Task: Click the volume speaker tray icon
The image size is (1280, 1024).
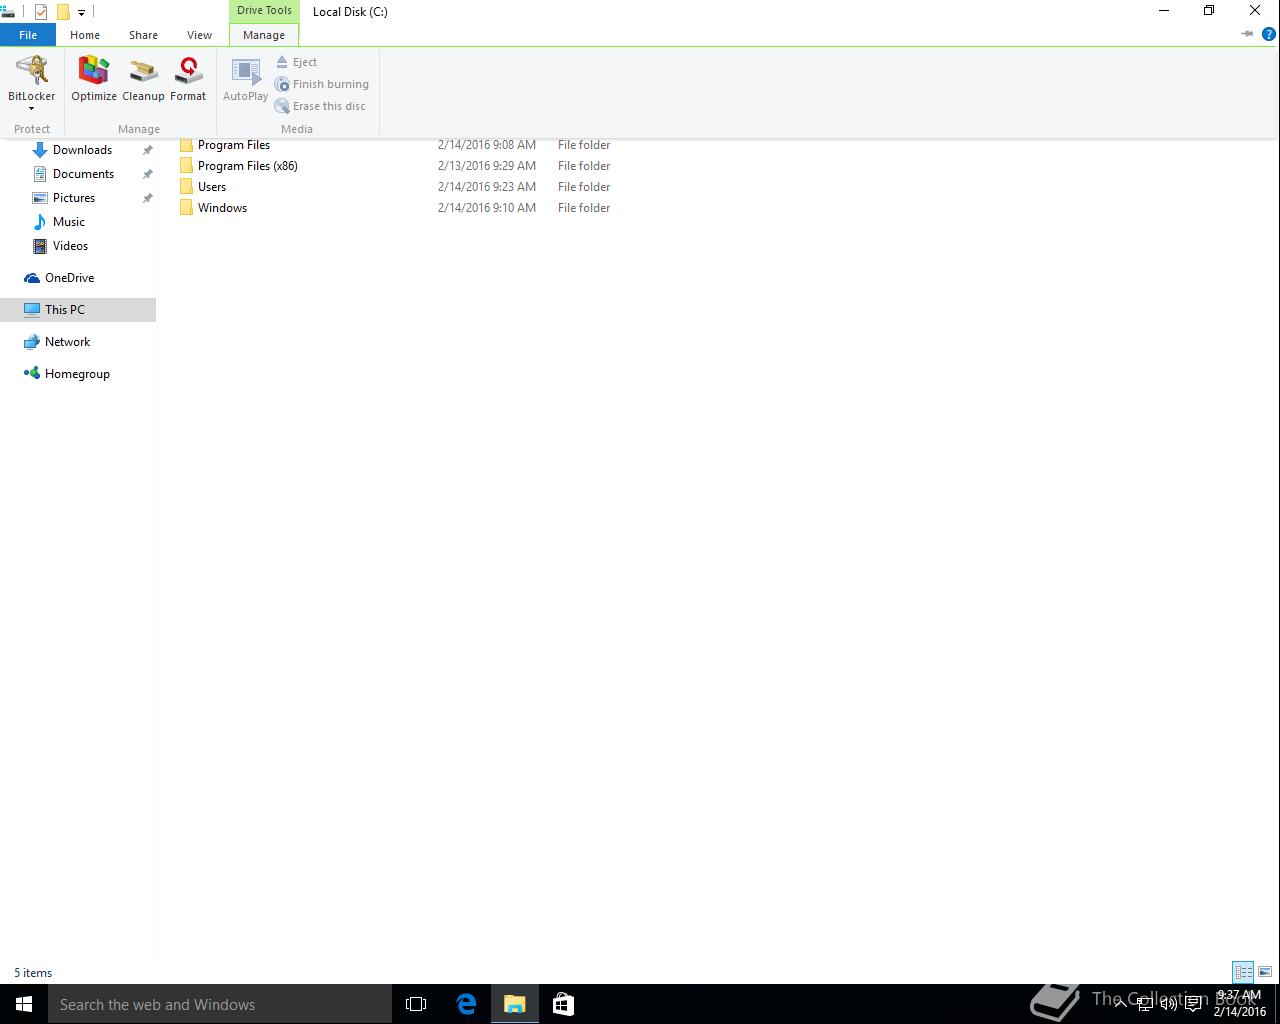Action: pos(1169,1004)
